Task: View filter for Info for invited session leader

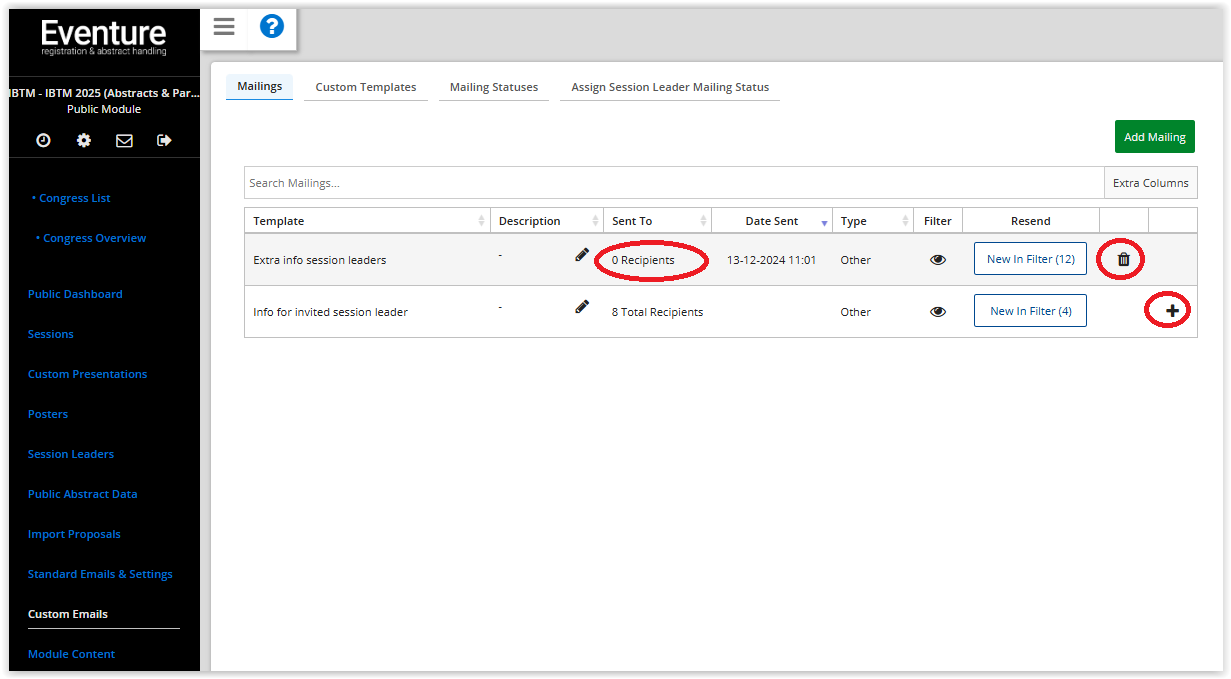Action: tap(937, 312)
